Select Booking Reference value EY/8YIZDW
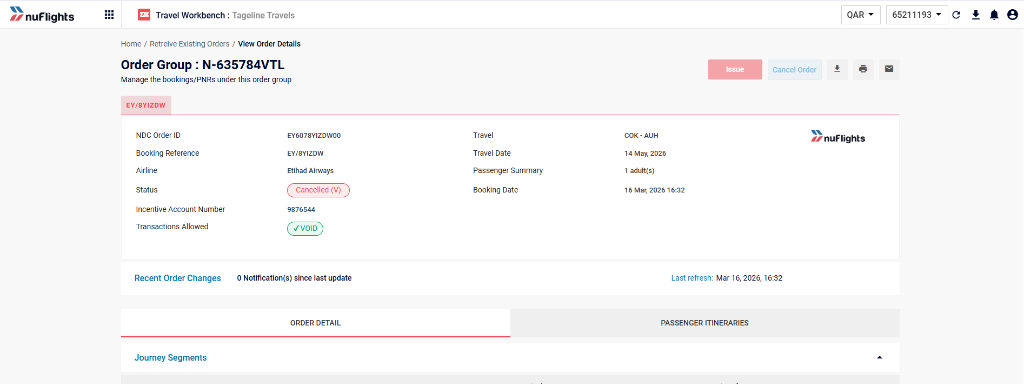1024x384 pixels. point(306,153)
